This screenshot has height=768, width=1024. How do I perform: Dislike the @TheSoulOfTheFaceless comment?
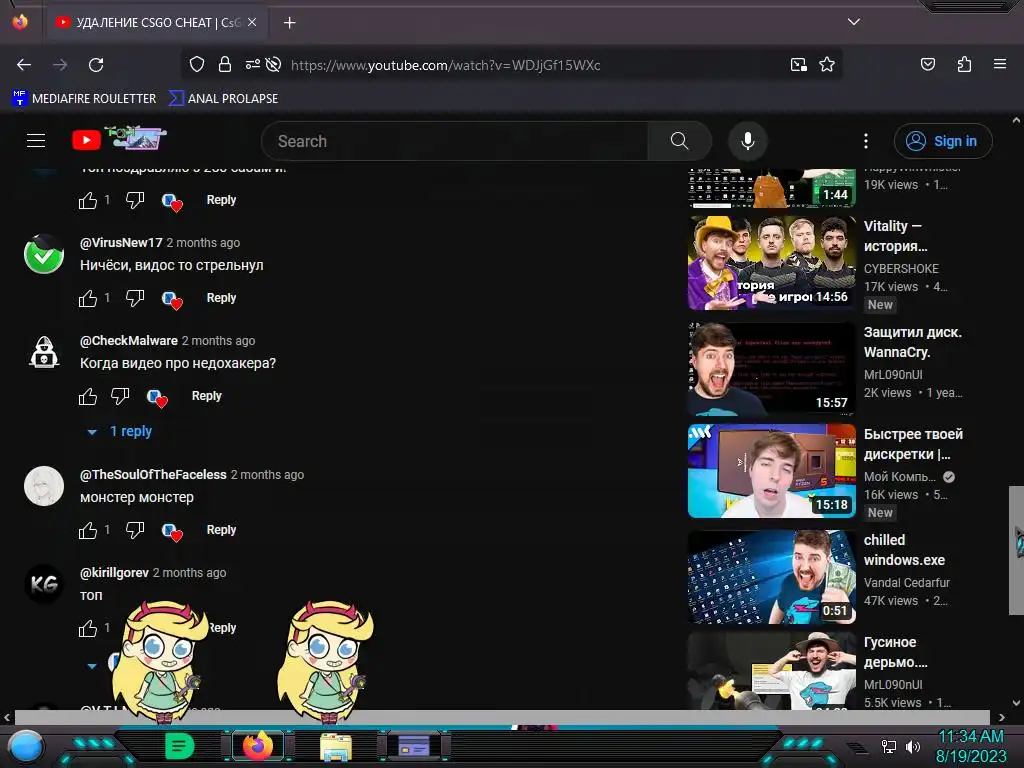click(x=135, y=530)
